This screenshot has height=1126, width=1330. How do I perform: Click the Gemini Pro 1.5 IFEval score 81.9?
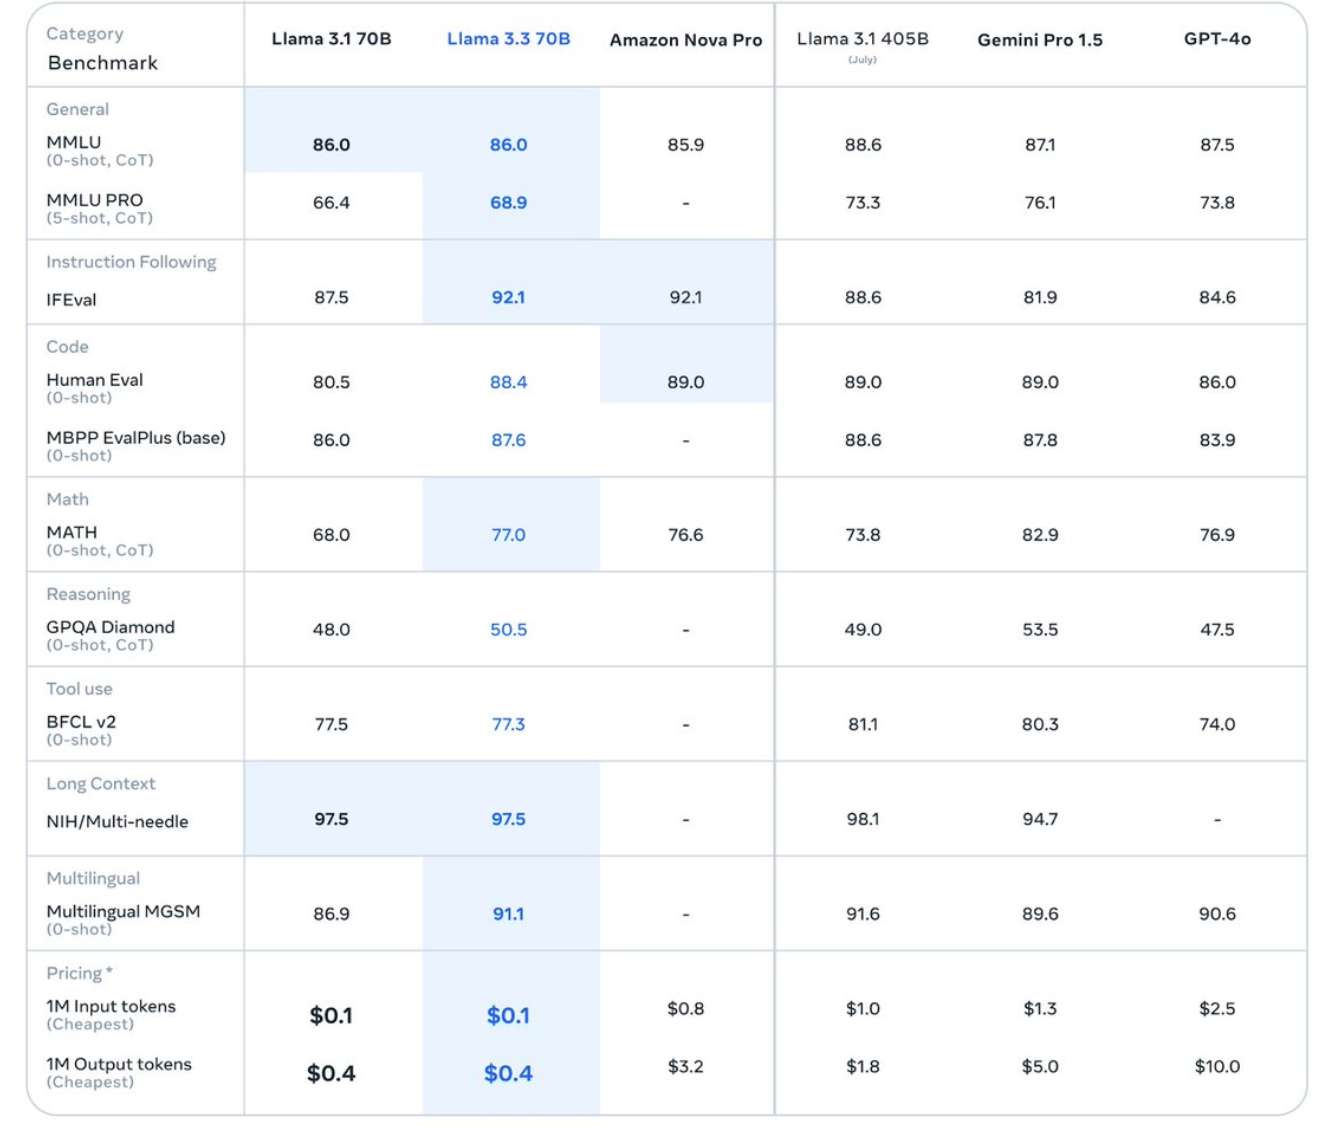1040,298
